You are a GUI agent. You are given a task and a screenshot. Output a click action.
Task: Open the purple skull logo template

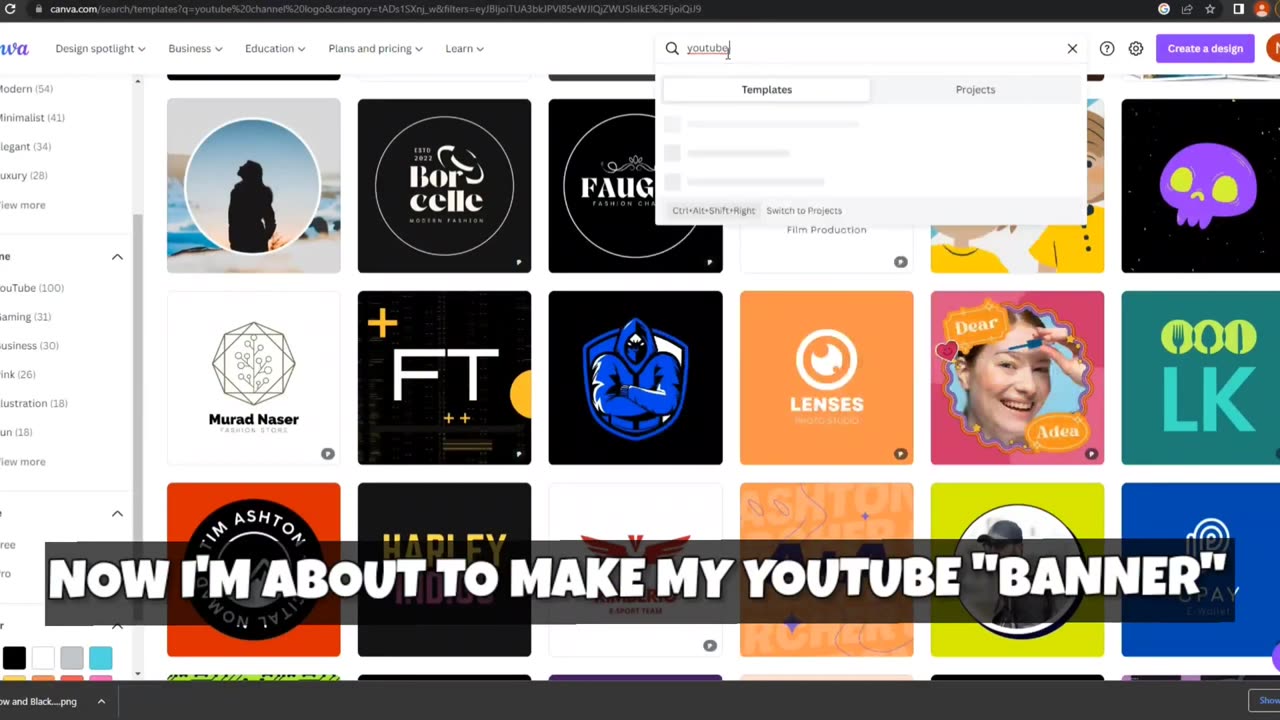pos(1200,186)
